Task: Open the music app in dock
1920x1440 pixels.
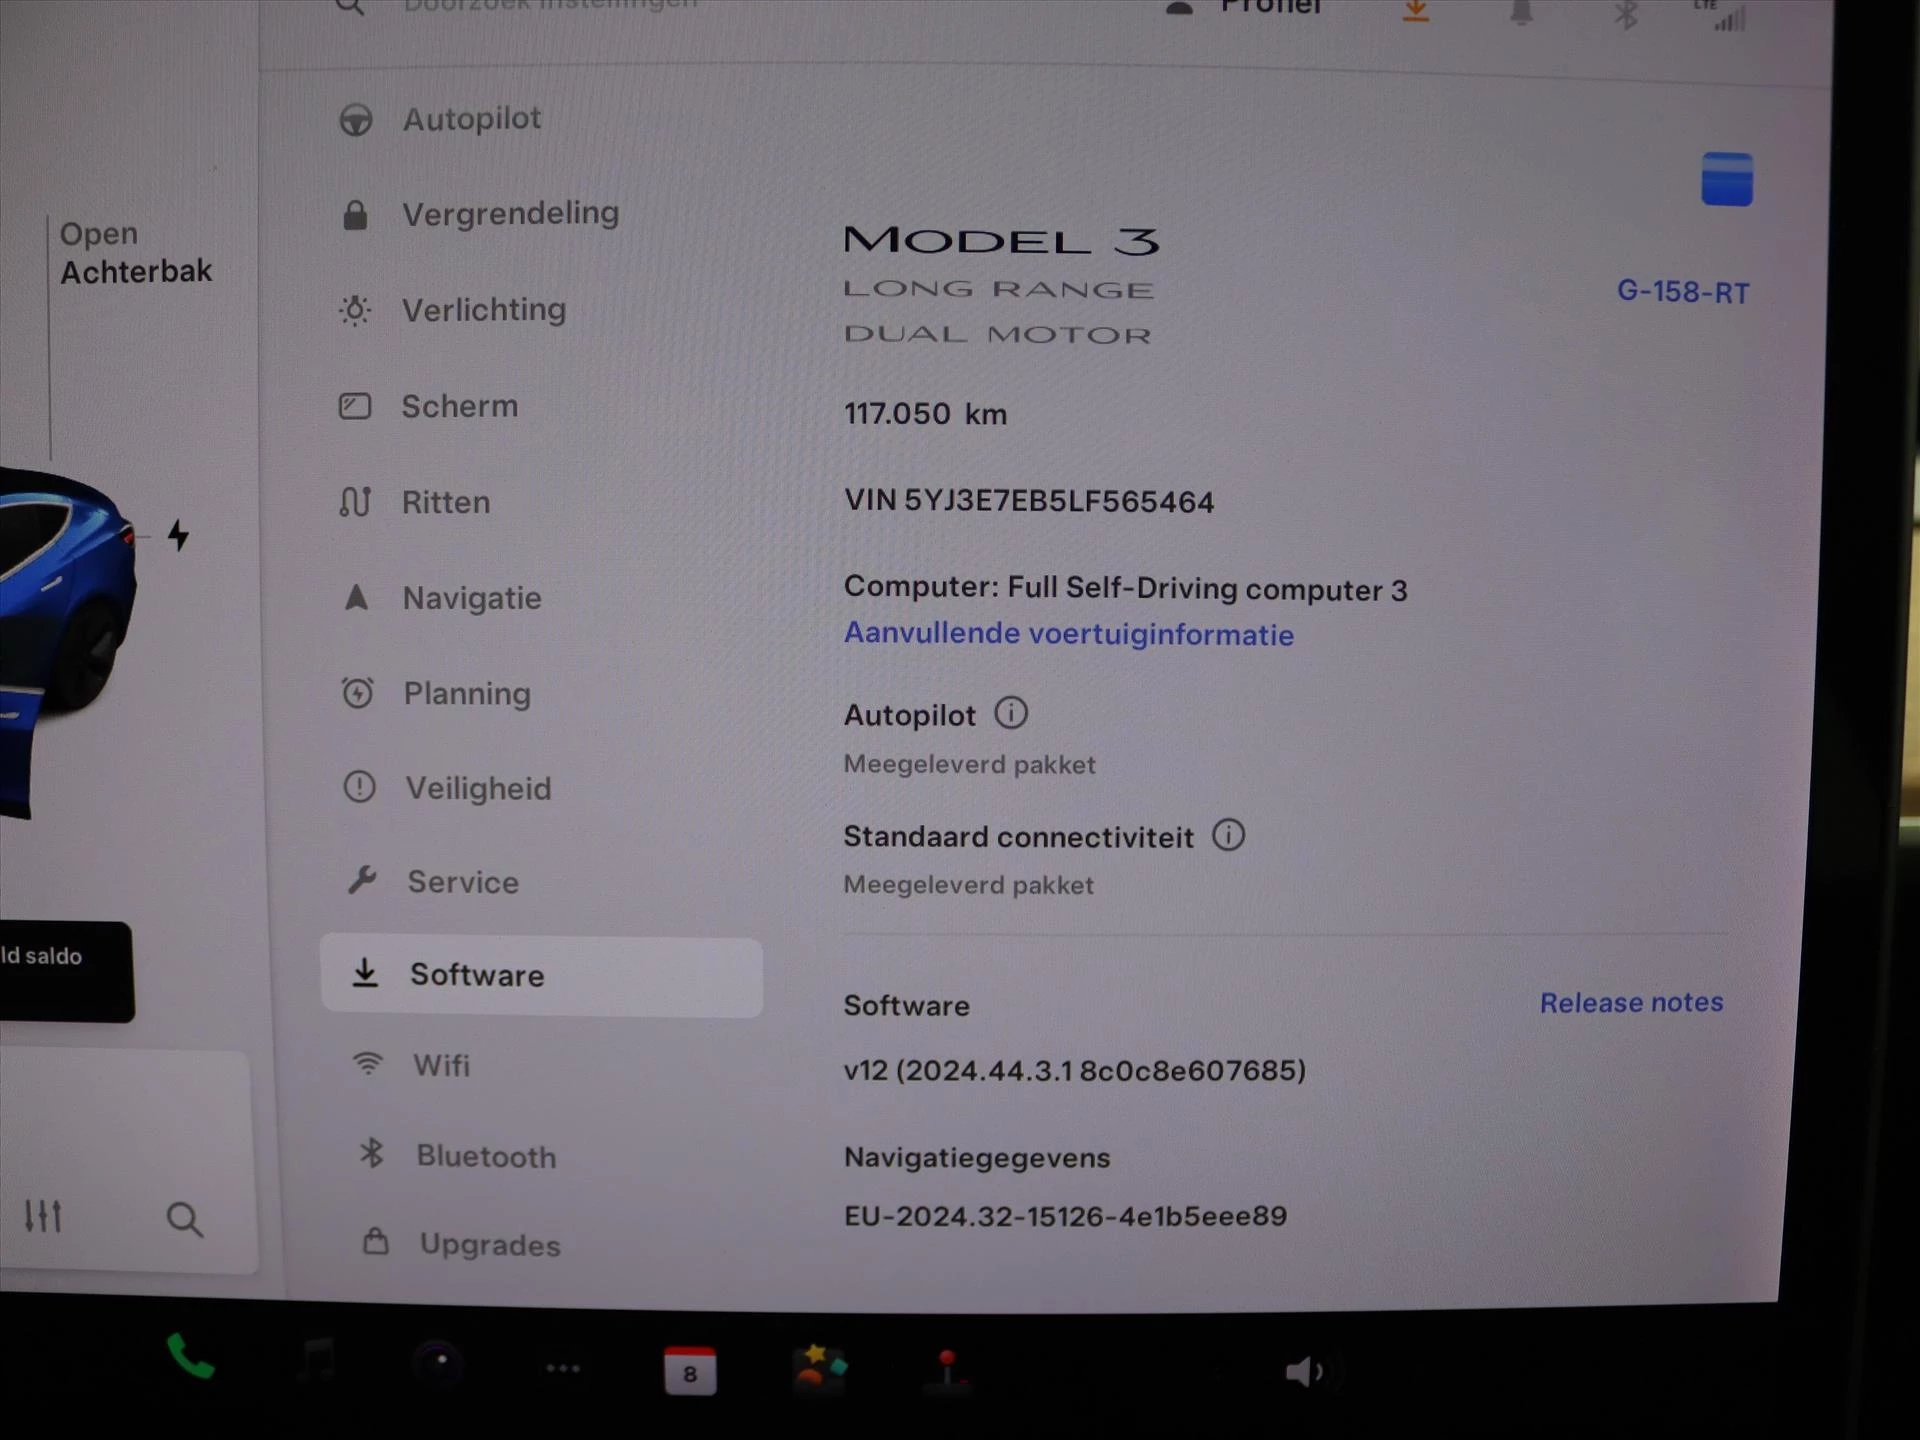Action: [317, 1362]
